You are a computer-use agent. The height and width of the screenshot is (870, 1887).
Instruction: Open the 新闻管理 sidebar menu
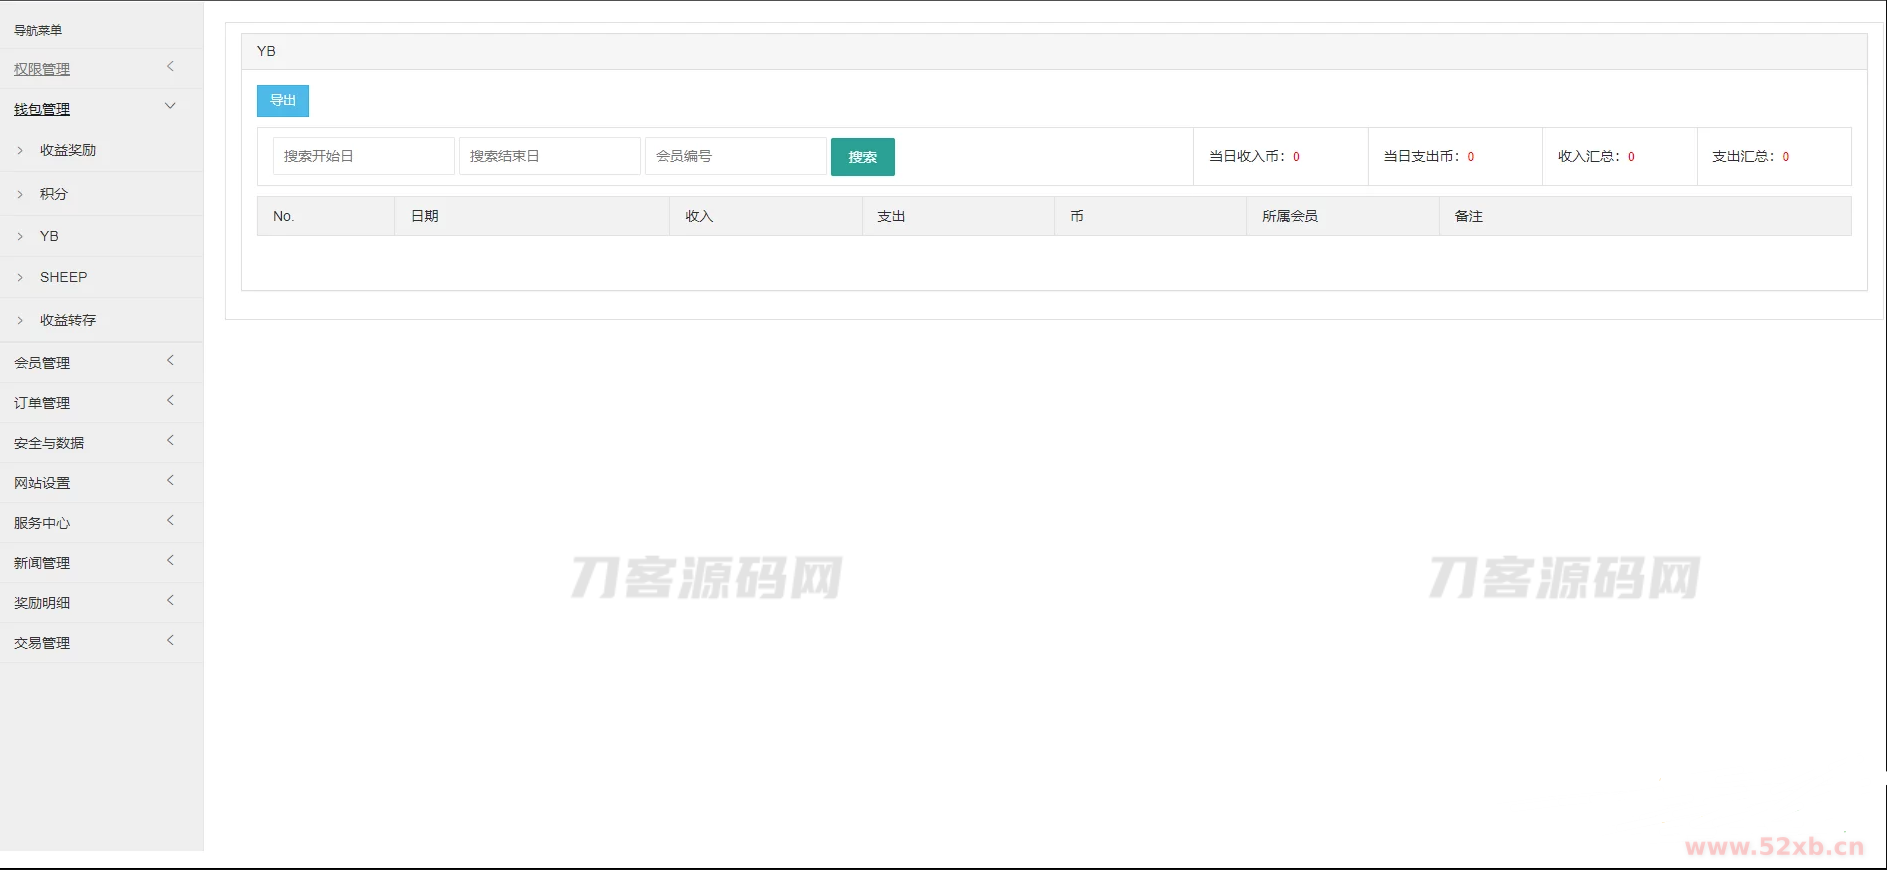point(42,563)
